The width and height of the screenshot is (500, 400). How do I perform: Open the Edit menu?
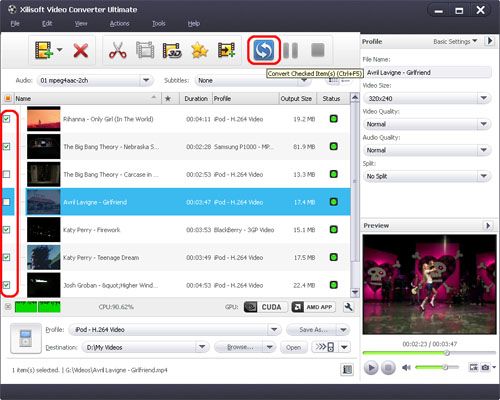(47, 23)
